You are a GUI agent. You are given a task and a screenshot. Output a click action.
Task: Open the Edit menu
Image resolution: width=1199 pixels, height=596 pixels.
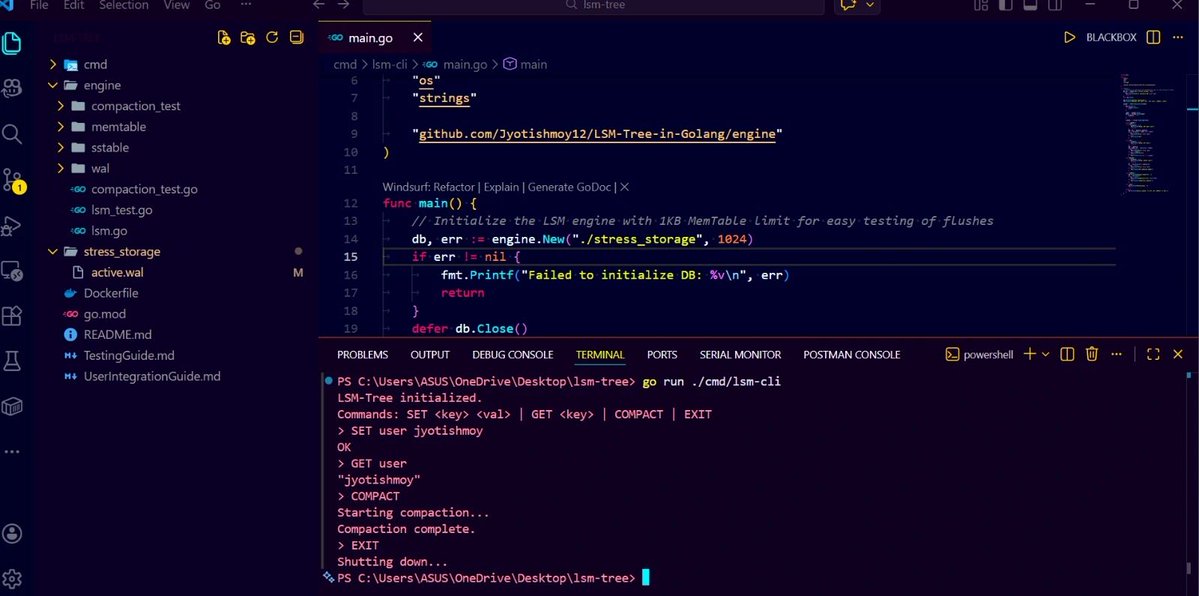[x=74, y=5]
